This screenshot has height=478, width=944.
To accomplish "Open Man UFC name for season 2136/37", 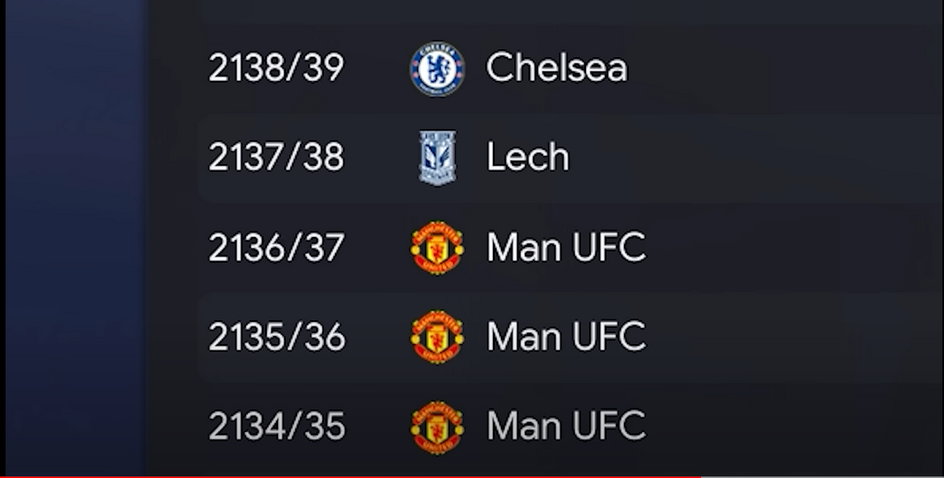I will [x=566, y=247].
